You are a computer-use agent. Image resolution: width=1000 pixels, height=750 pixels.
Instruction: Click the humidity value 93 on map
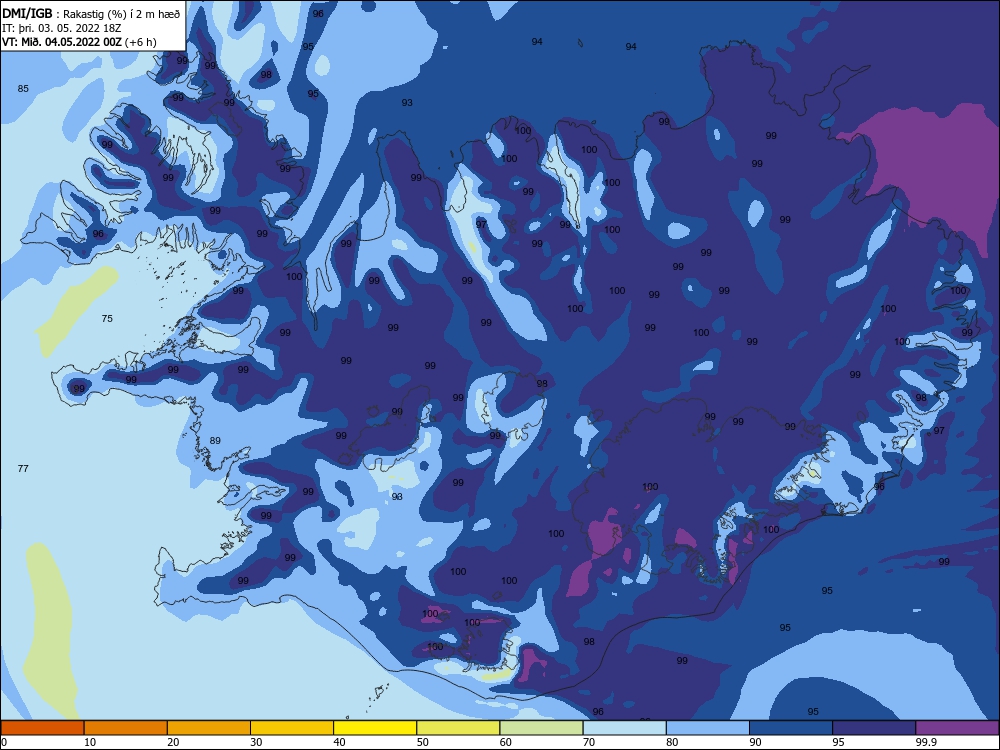coord(407,103)
